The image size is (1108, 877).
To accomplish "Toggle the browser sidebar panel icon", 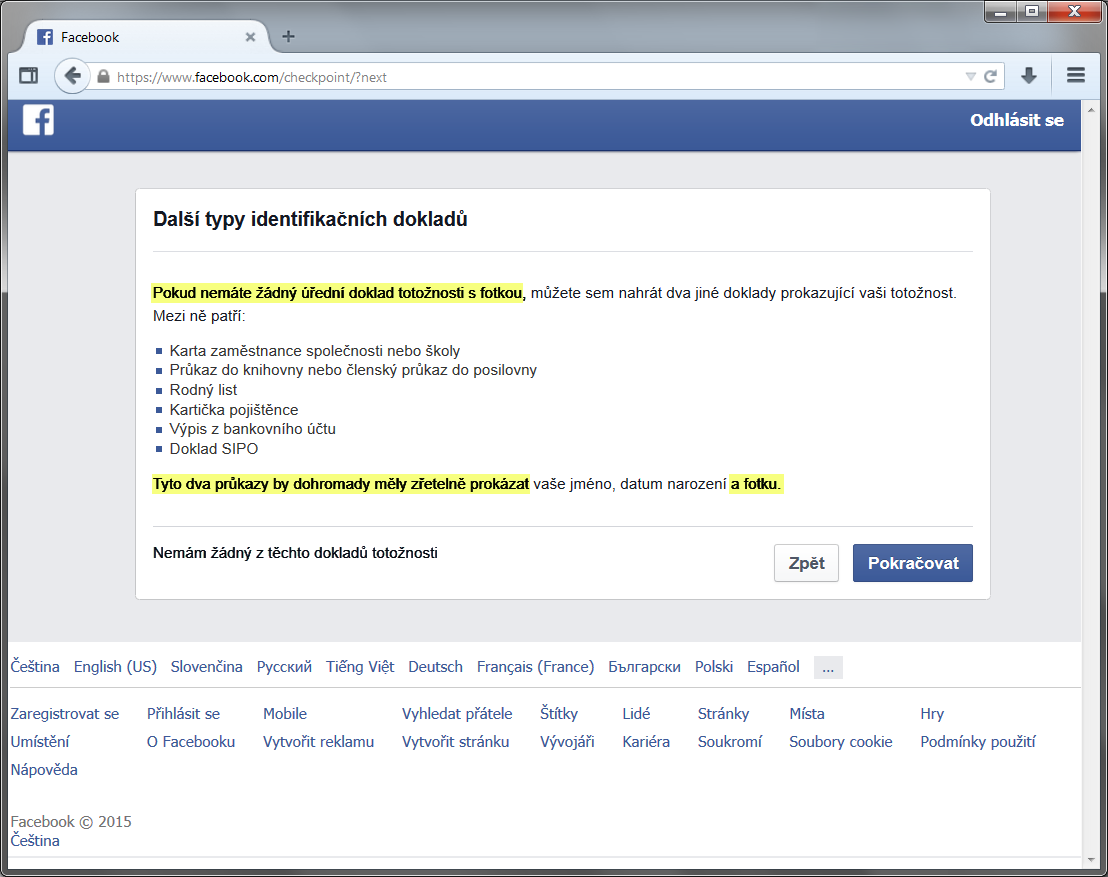I will (29, 76).
